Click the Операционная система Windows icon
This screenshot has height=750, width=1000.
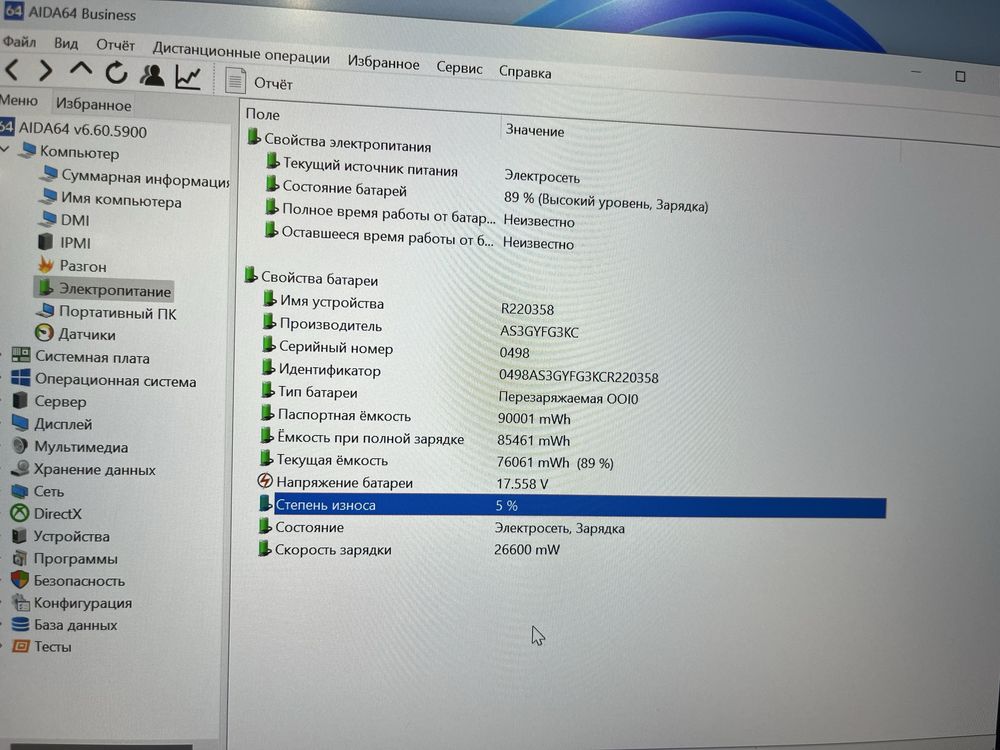20,378
